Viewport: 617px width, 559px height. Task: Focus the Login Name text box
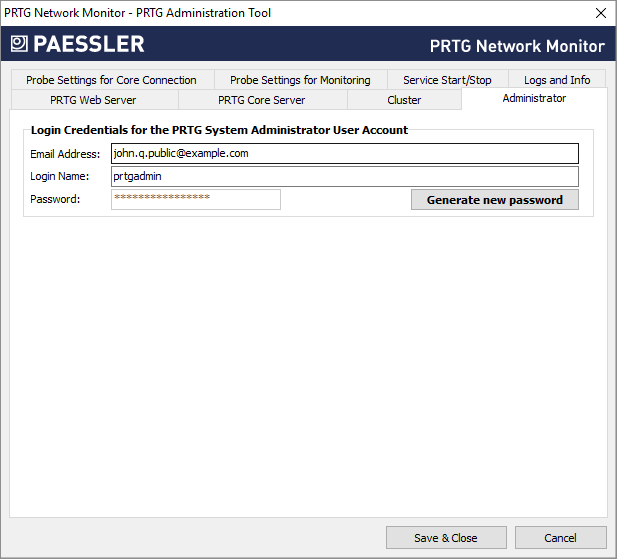tap(344, 176)
